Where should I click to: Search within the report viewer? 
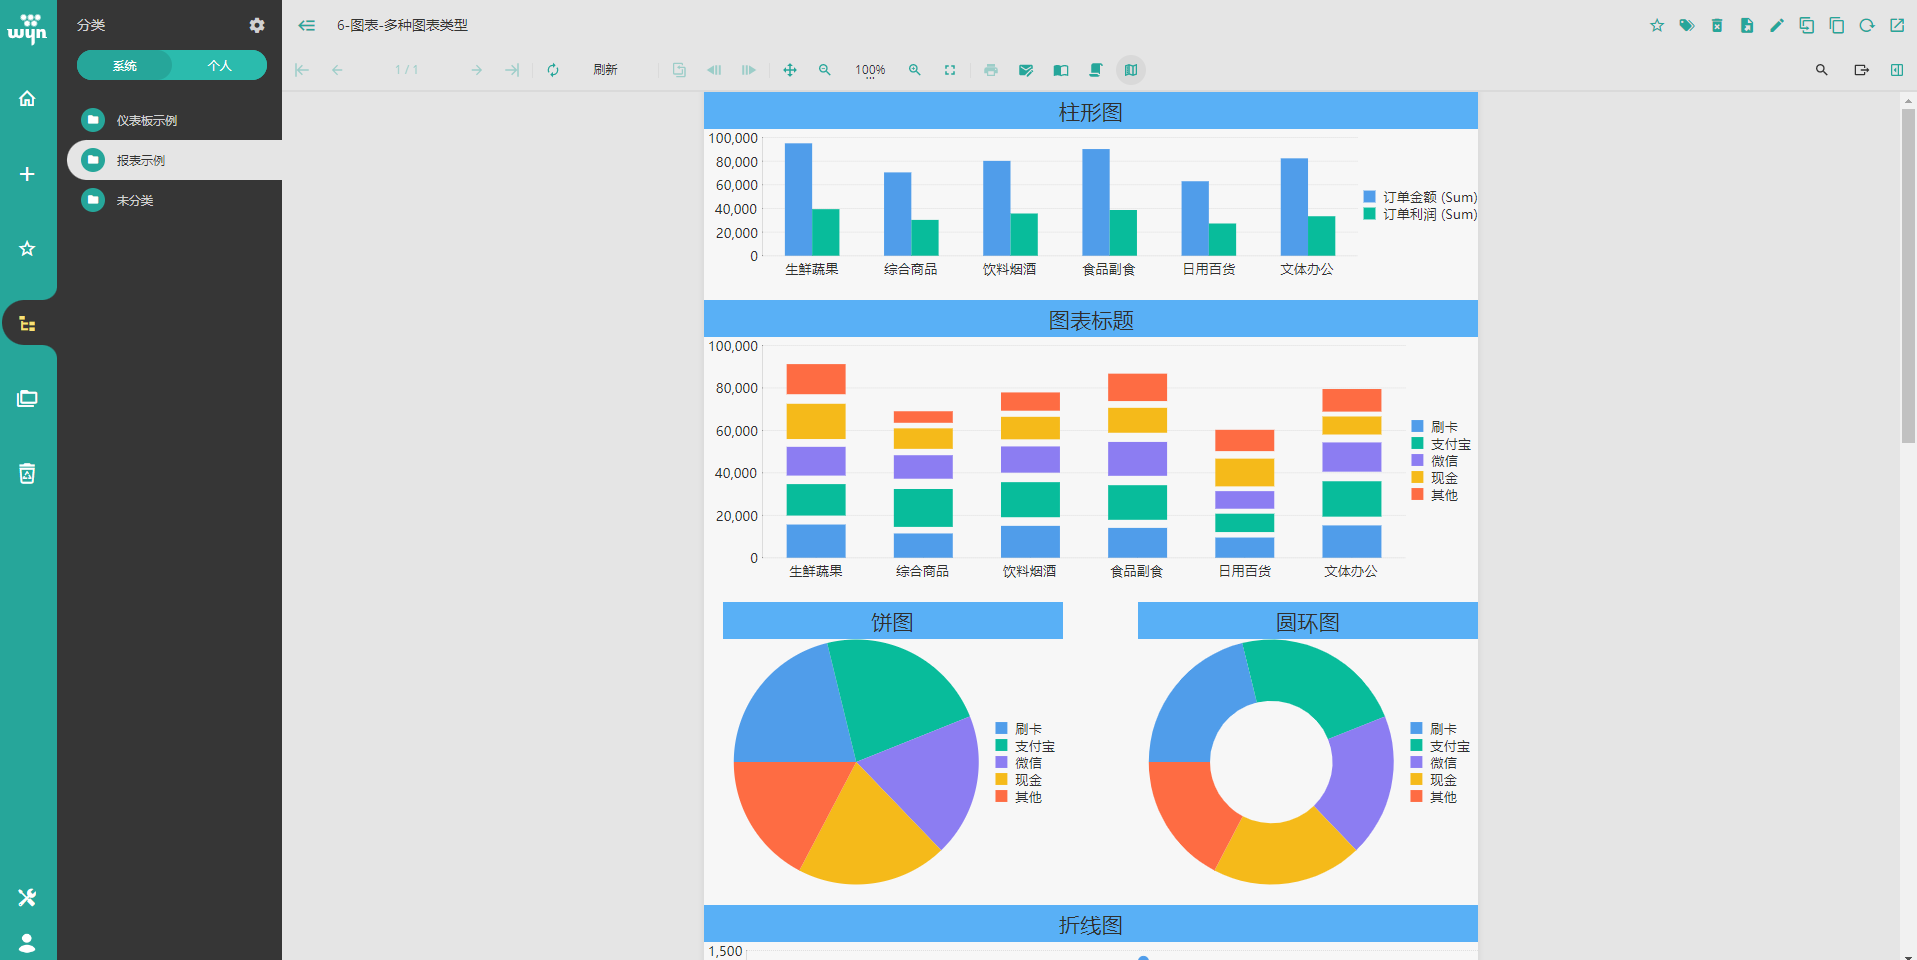coord(1822,70)
